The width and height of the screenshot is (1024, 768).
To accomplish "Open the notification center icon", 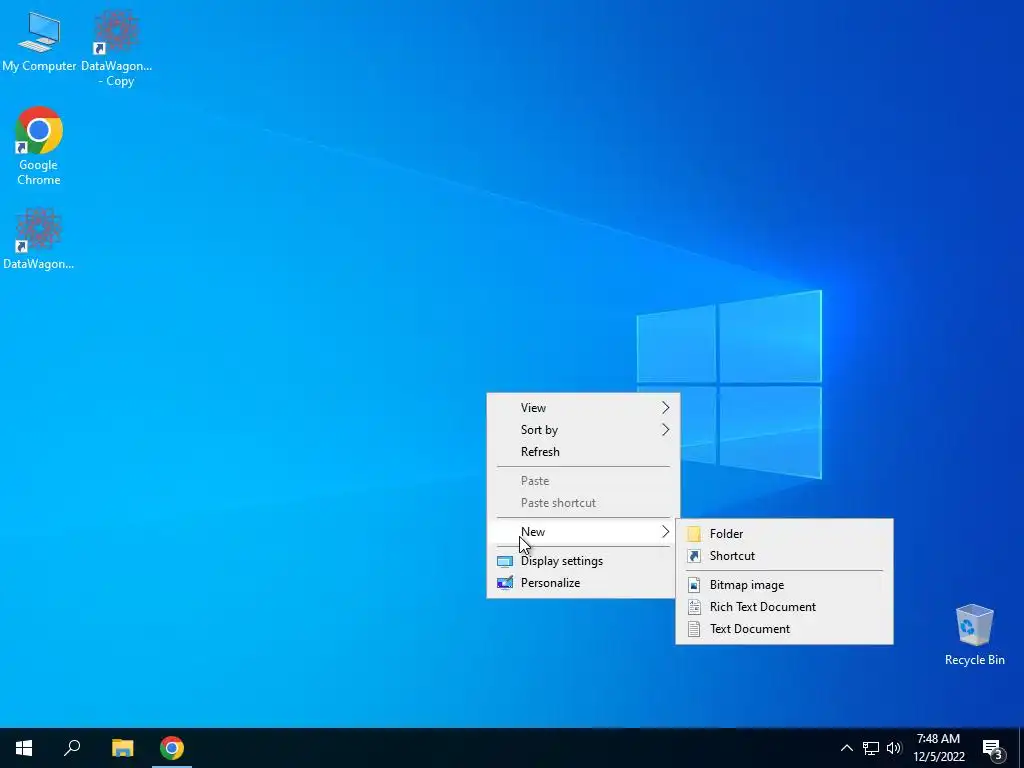I will point(992,748).
